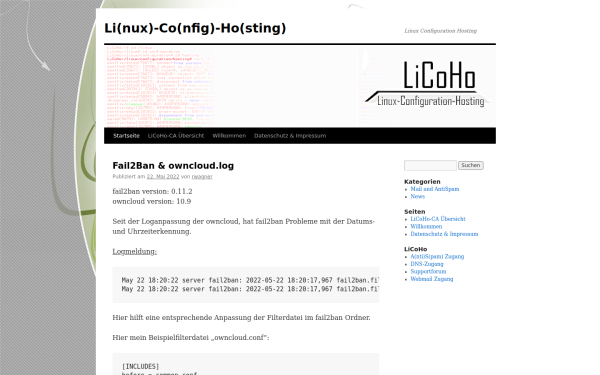Go to the Startseite menu item
The image size is (600, 375).
pos(126,136)
